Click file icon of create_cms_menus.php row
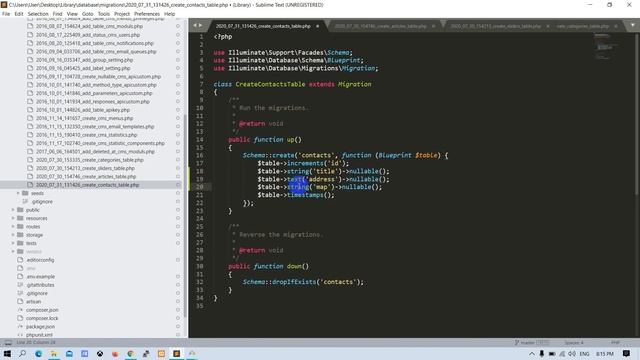Viewport: 640px width, 360px height. coord(30,118)
